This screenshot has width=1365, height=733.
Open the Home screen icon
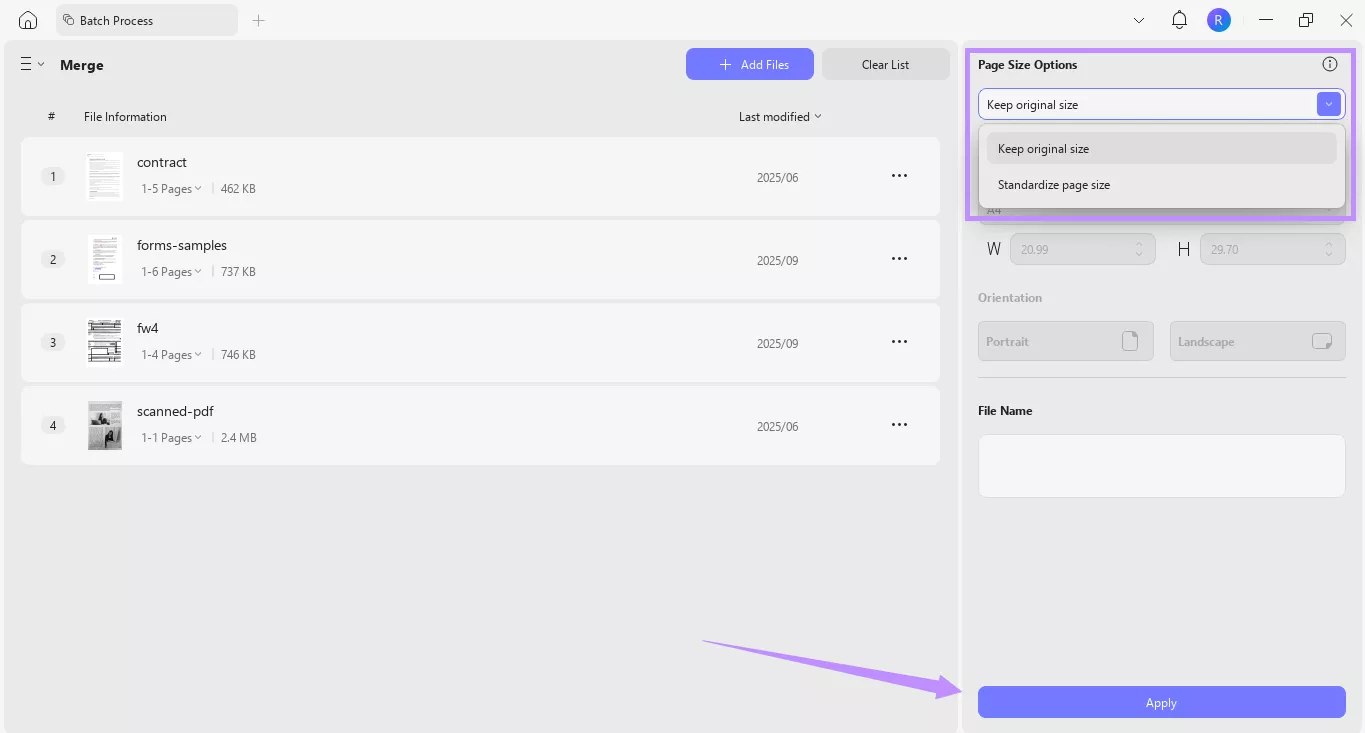(x=27, y=19)
